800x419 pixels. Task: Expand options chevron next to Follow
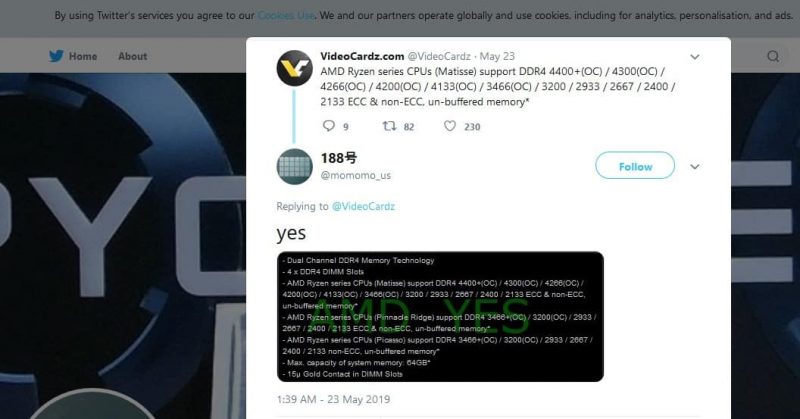[694, 166]
